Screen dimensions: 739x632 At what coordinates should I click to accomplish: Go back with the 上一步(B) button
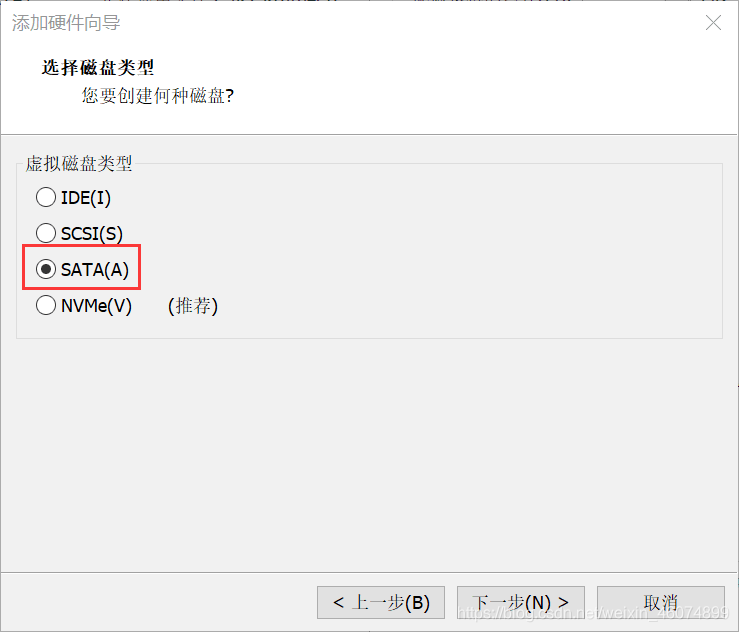381,602
